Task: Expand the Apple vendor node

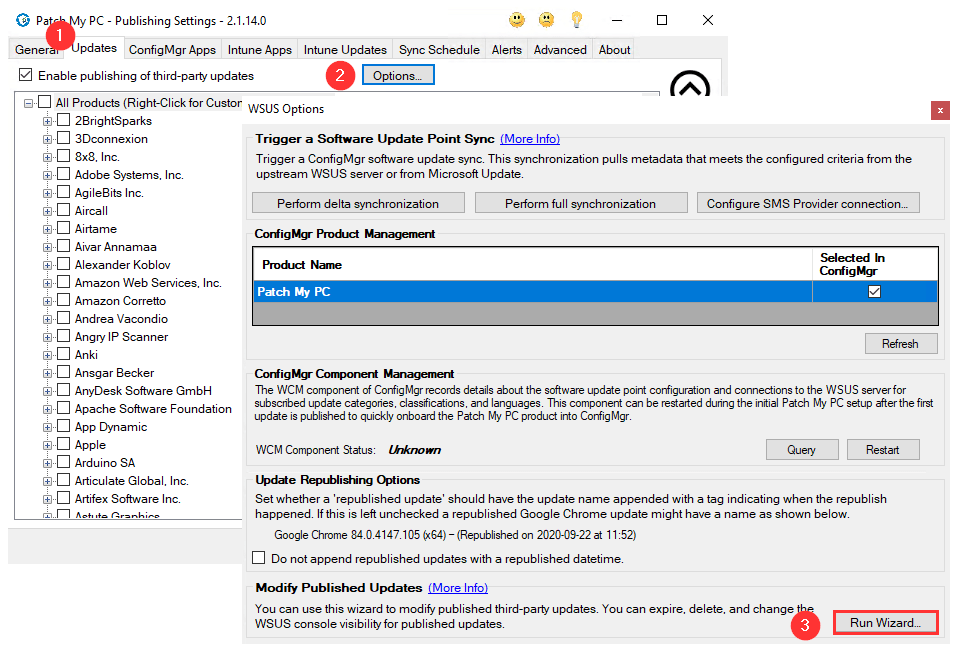Action: tap(47, 445)
